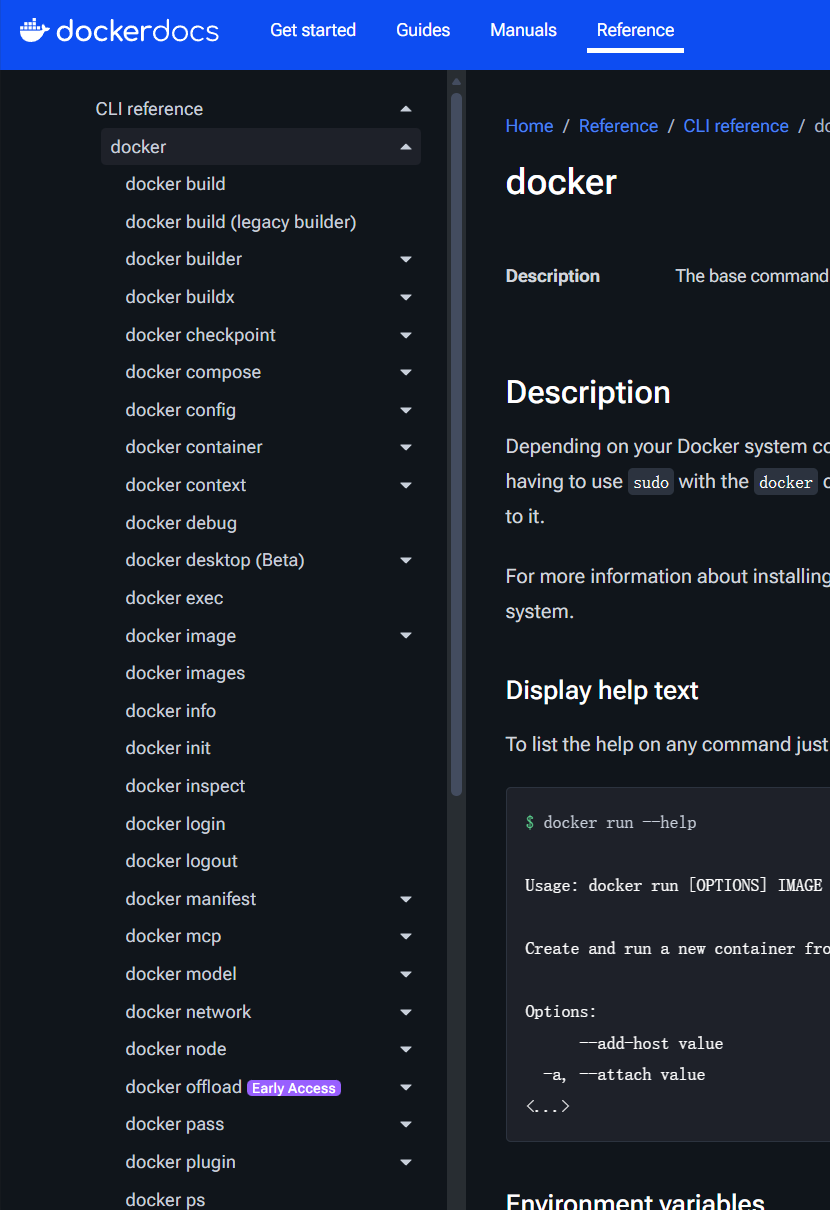
Task: Expand the docker pass submenu arrow
Action: click(406, 1124)
